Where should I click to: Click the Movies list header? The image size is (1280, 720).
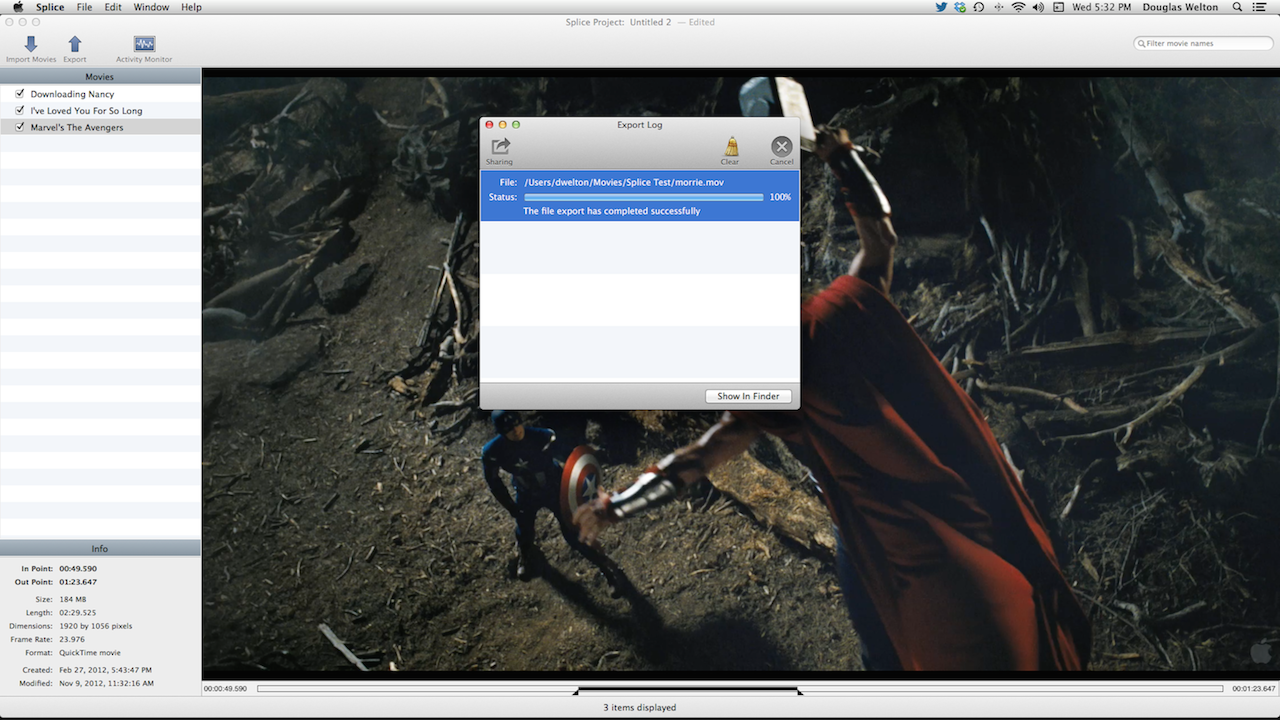pos(100,77)
